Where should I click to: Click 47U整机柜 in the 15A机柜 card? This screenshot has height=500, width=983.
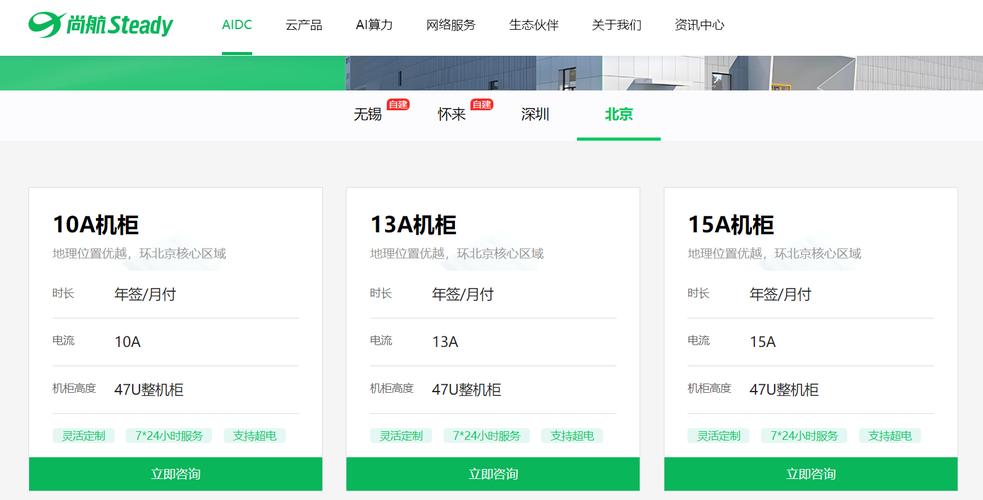(784, 390)
